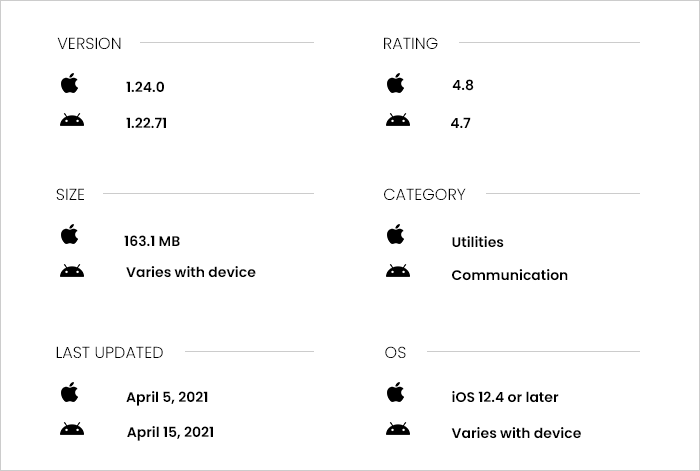Select the Android version 1.22.71 text
Screen dimensions: 700x471
tap(146, 123)
